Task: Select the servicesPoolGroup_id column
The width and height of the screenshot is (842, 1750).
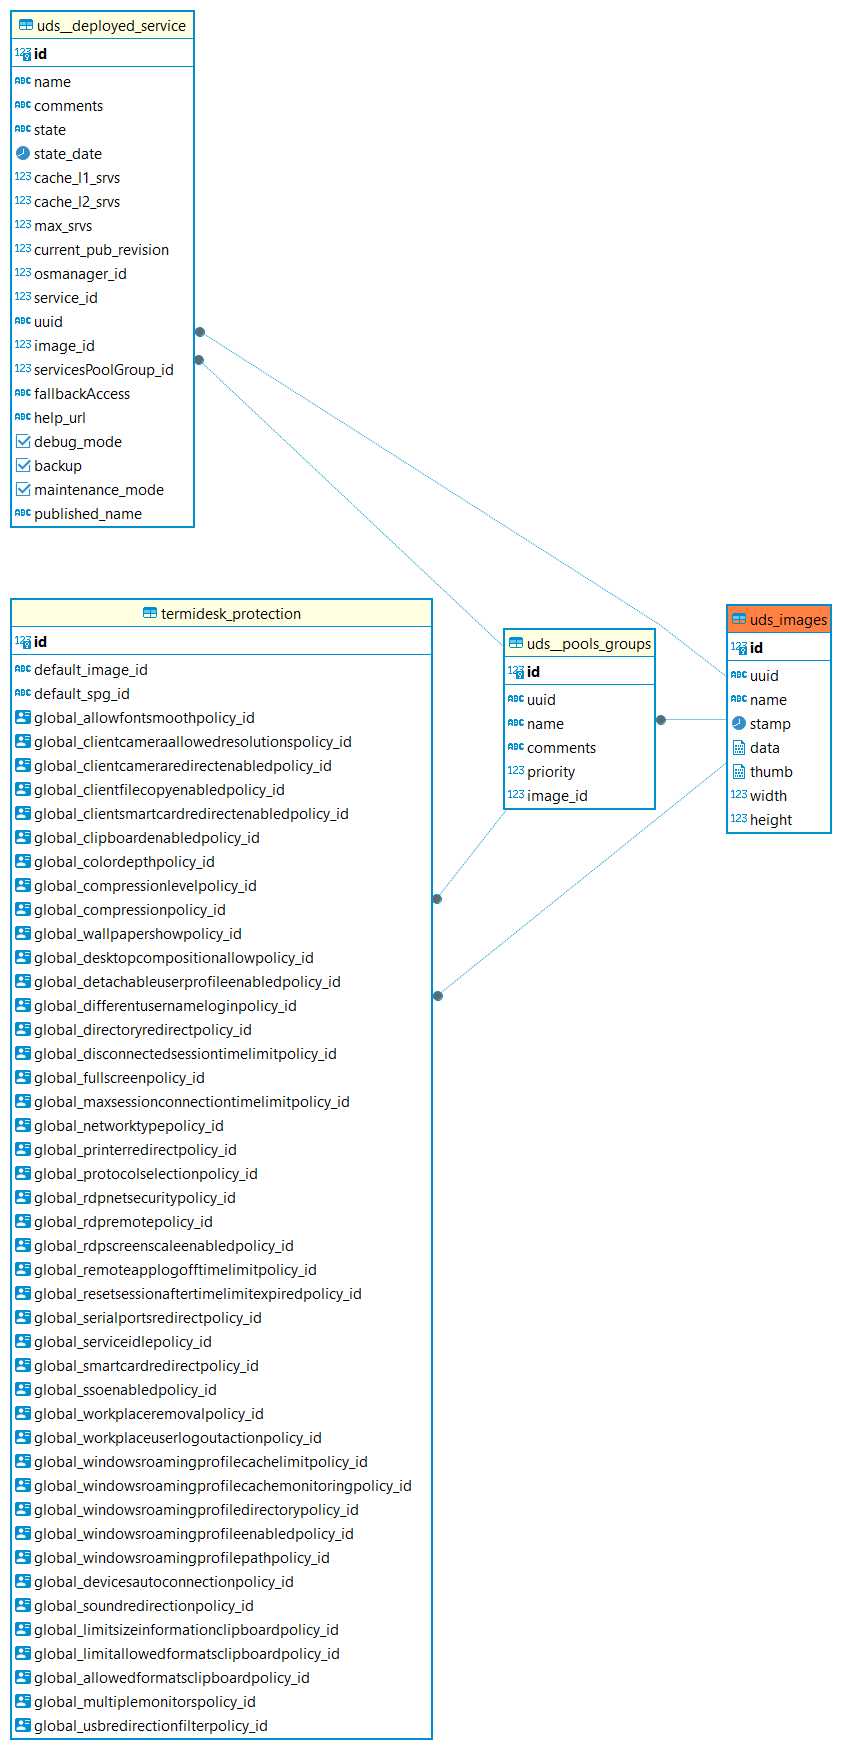Action: click(103, 369)
